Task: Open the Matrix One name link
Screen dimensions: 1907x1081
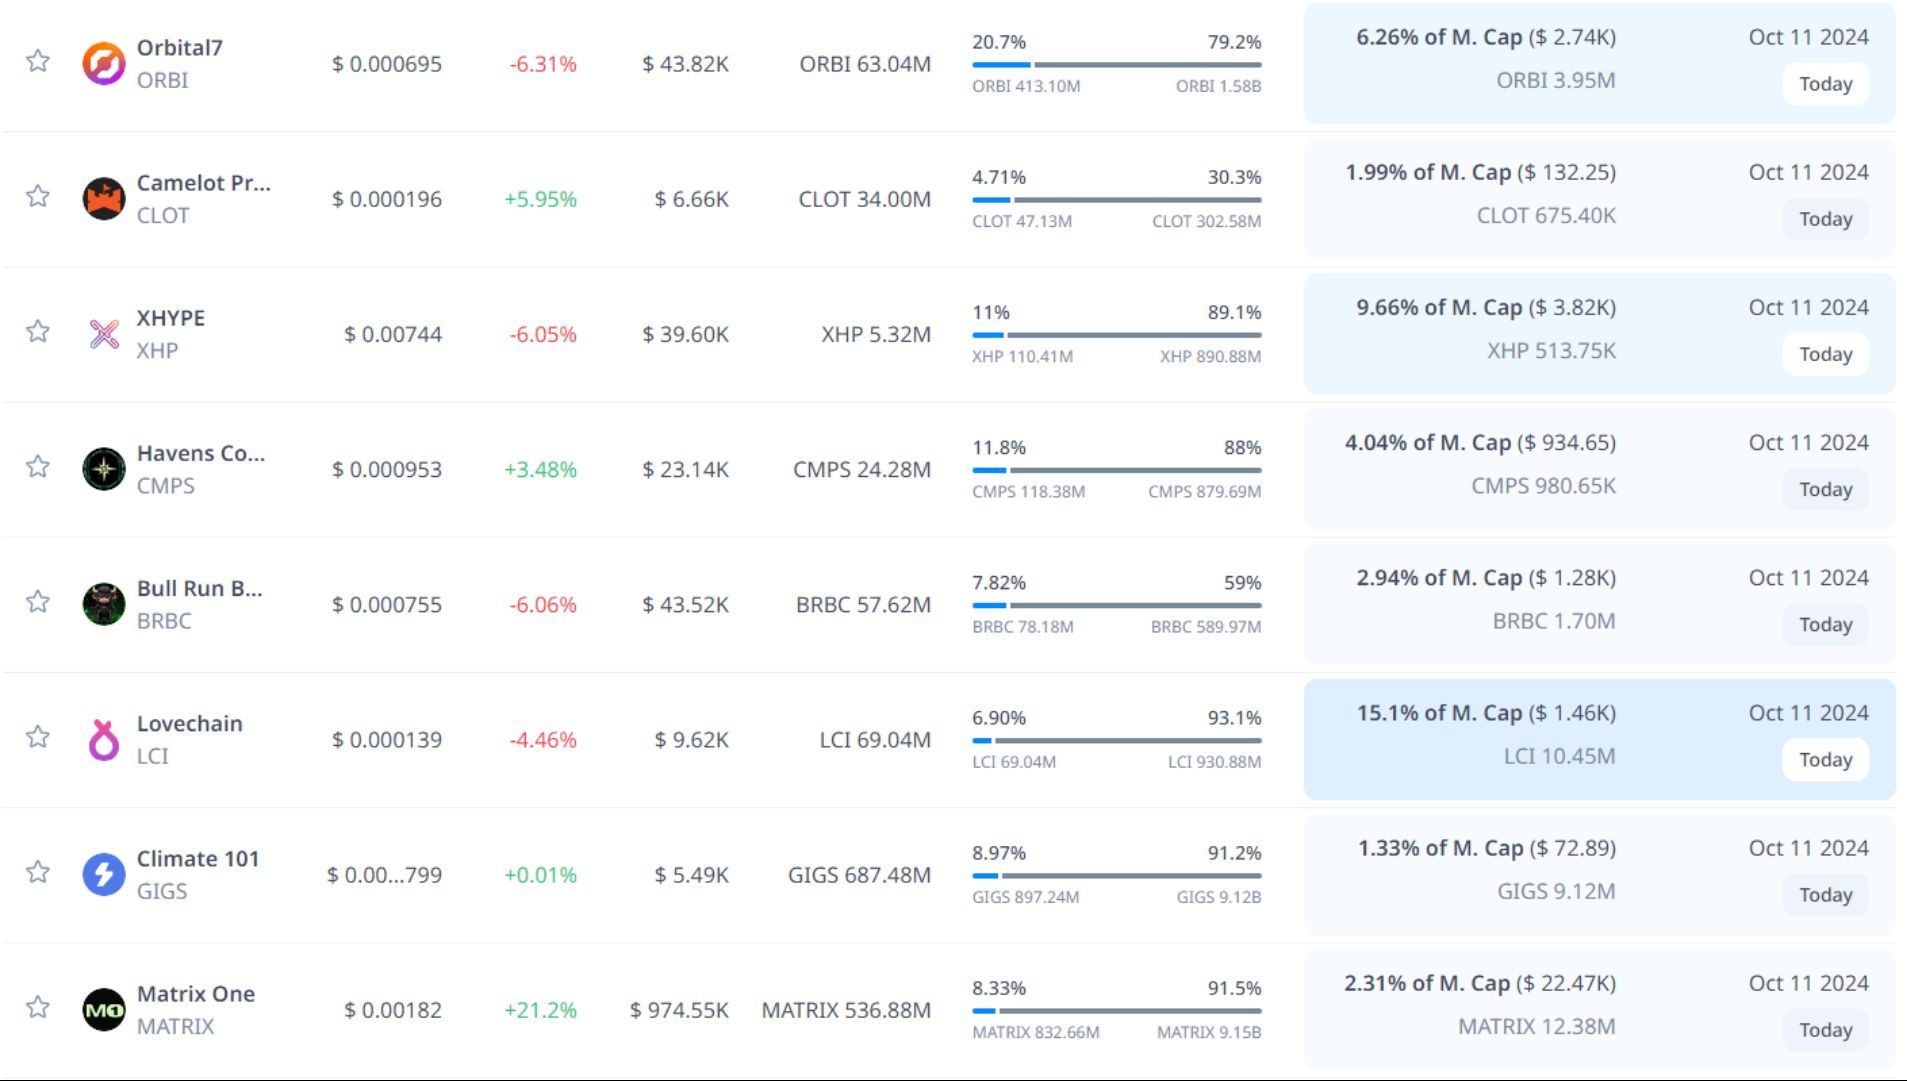Action: point(196,994)
